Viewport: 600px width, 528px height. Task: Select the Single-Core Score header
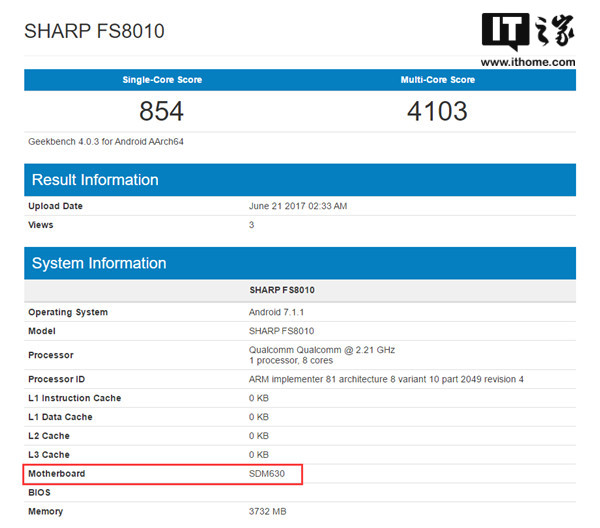point(162,80)
